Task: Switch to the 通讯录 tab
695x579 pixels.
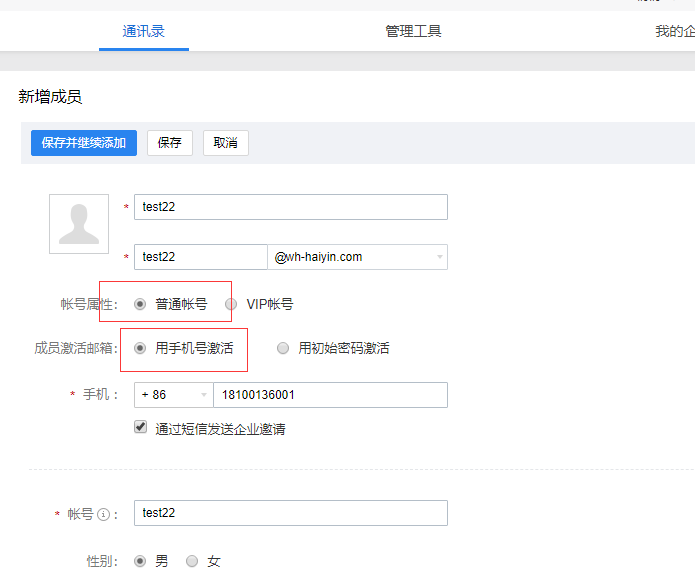Action: coord(143,31)
